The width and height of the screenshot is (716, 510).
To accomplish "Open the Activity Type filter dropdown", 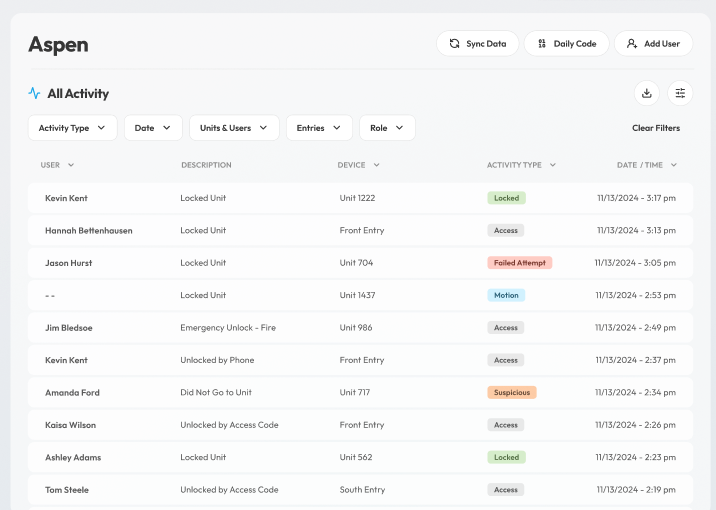I will (73, 128).
